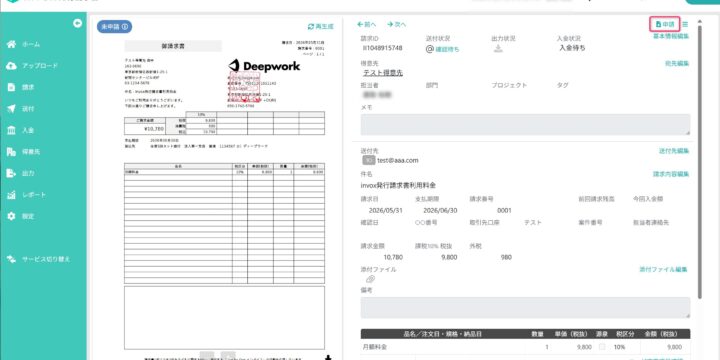Open the 添付ファイル編集 edit link
The image size is (720, 360).
coord(664,270)
